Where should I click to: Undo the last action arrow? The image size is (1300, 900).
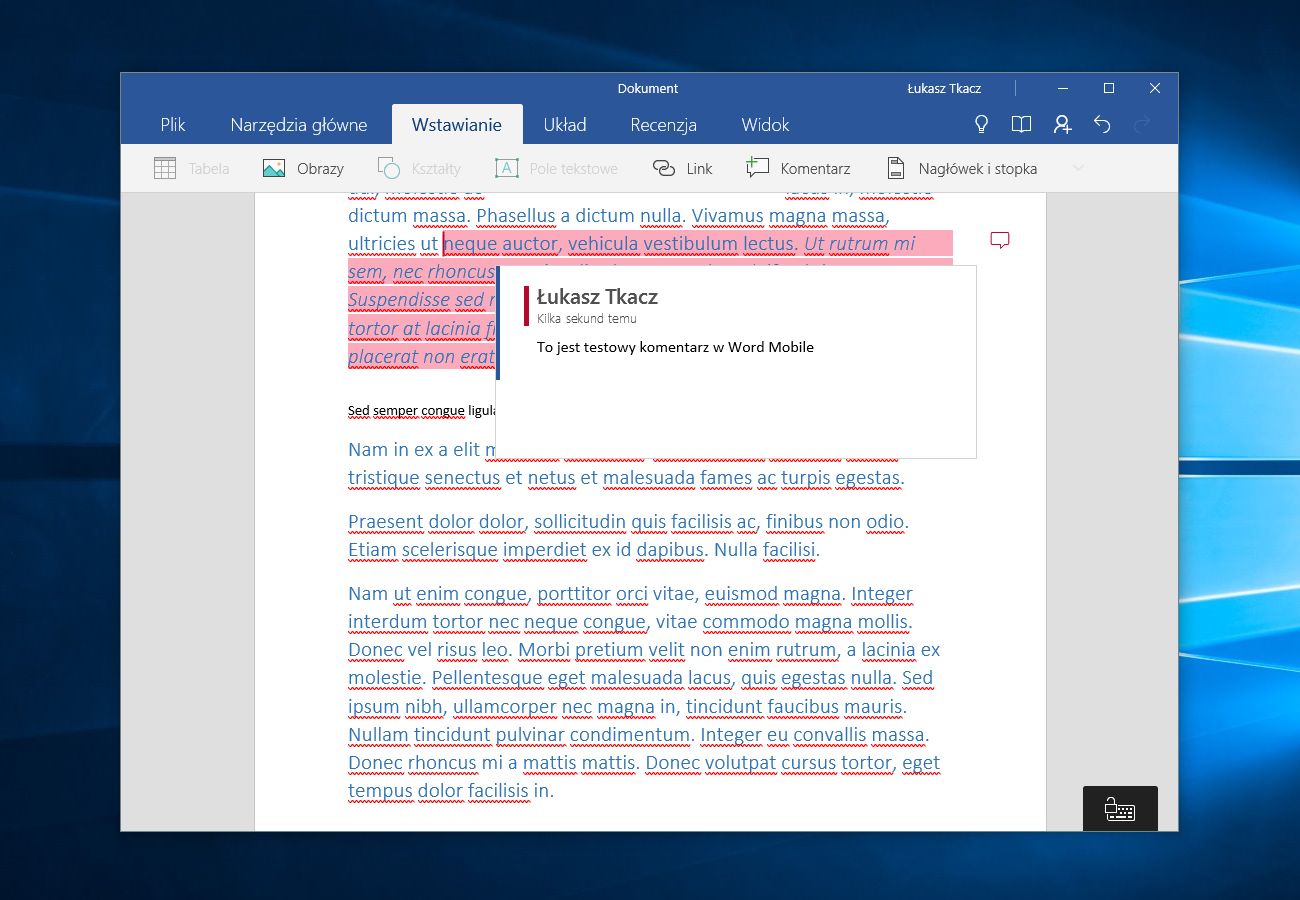coord(1102,125)
